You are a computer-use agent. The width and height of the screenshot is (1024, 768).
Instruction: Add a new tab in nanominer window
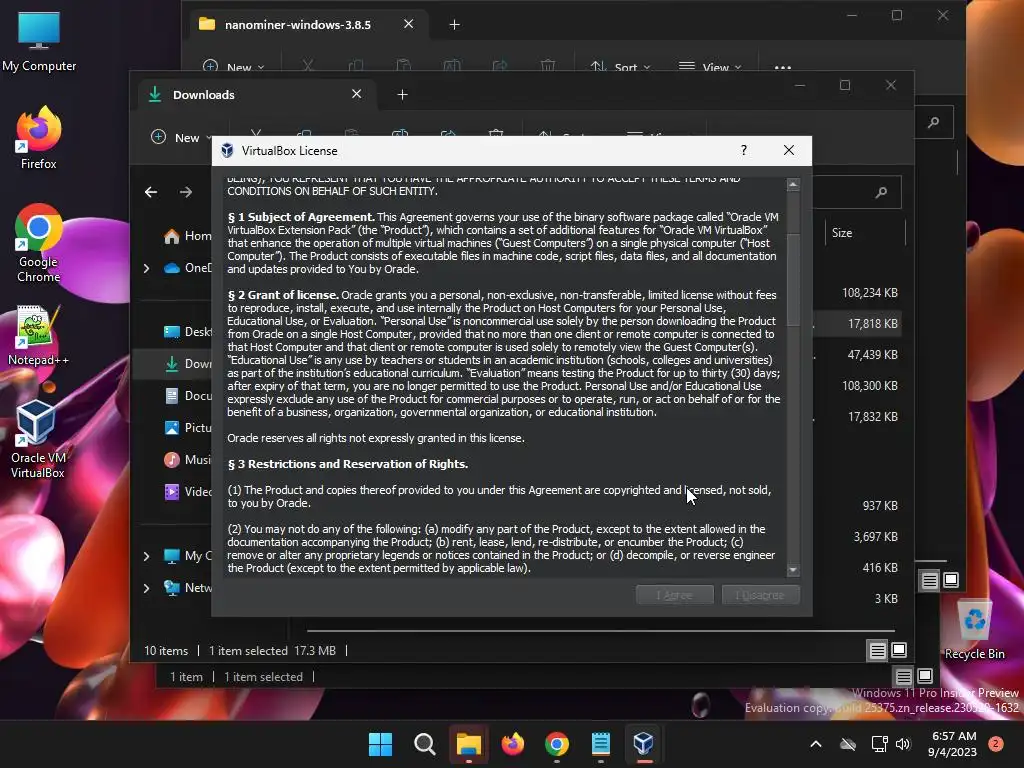(x=455, y=25)
